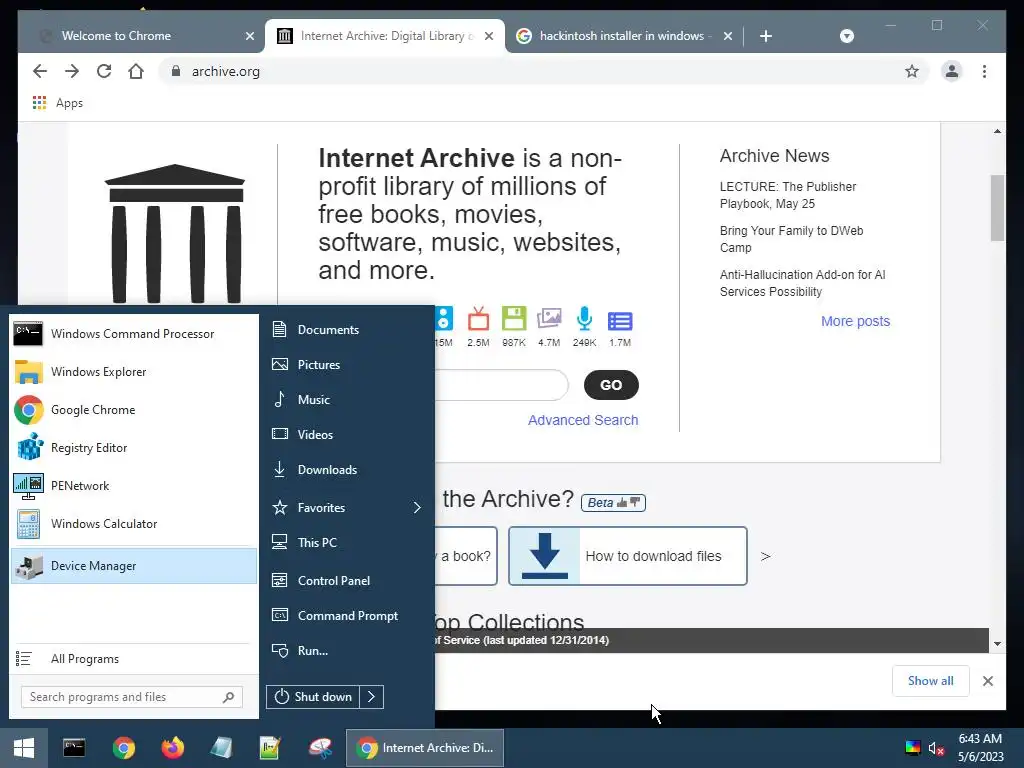1024x768 pixels.
Task: Focus the Search programs and files box
Action: [132, 697]
